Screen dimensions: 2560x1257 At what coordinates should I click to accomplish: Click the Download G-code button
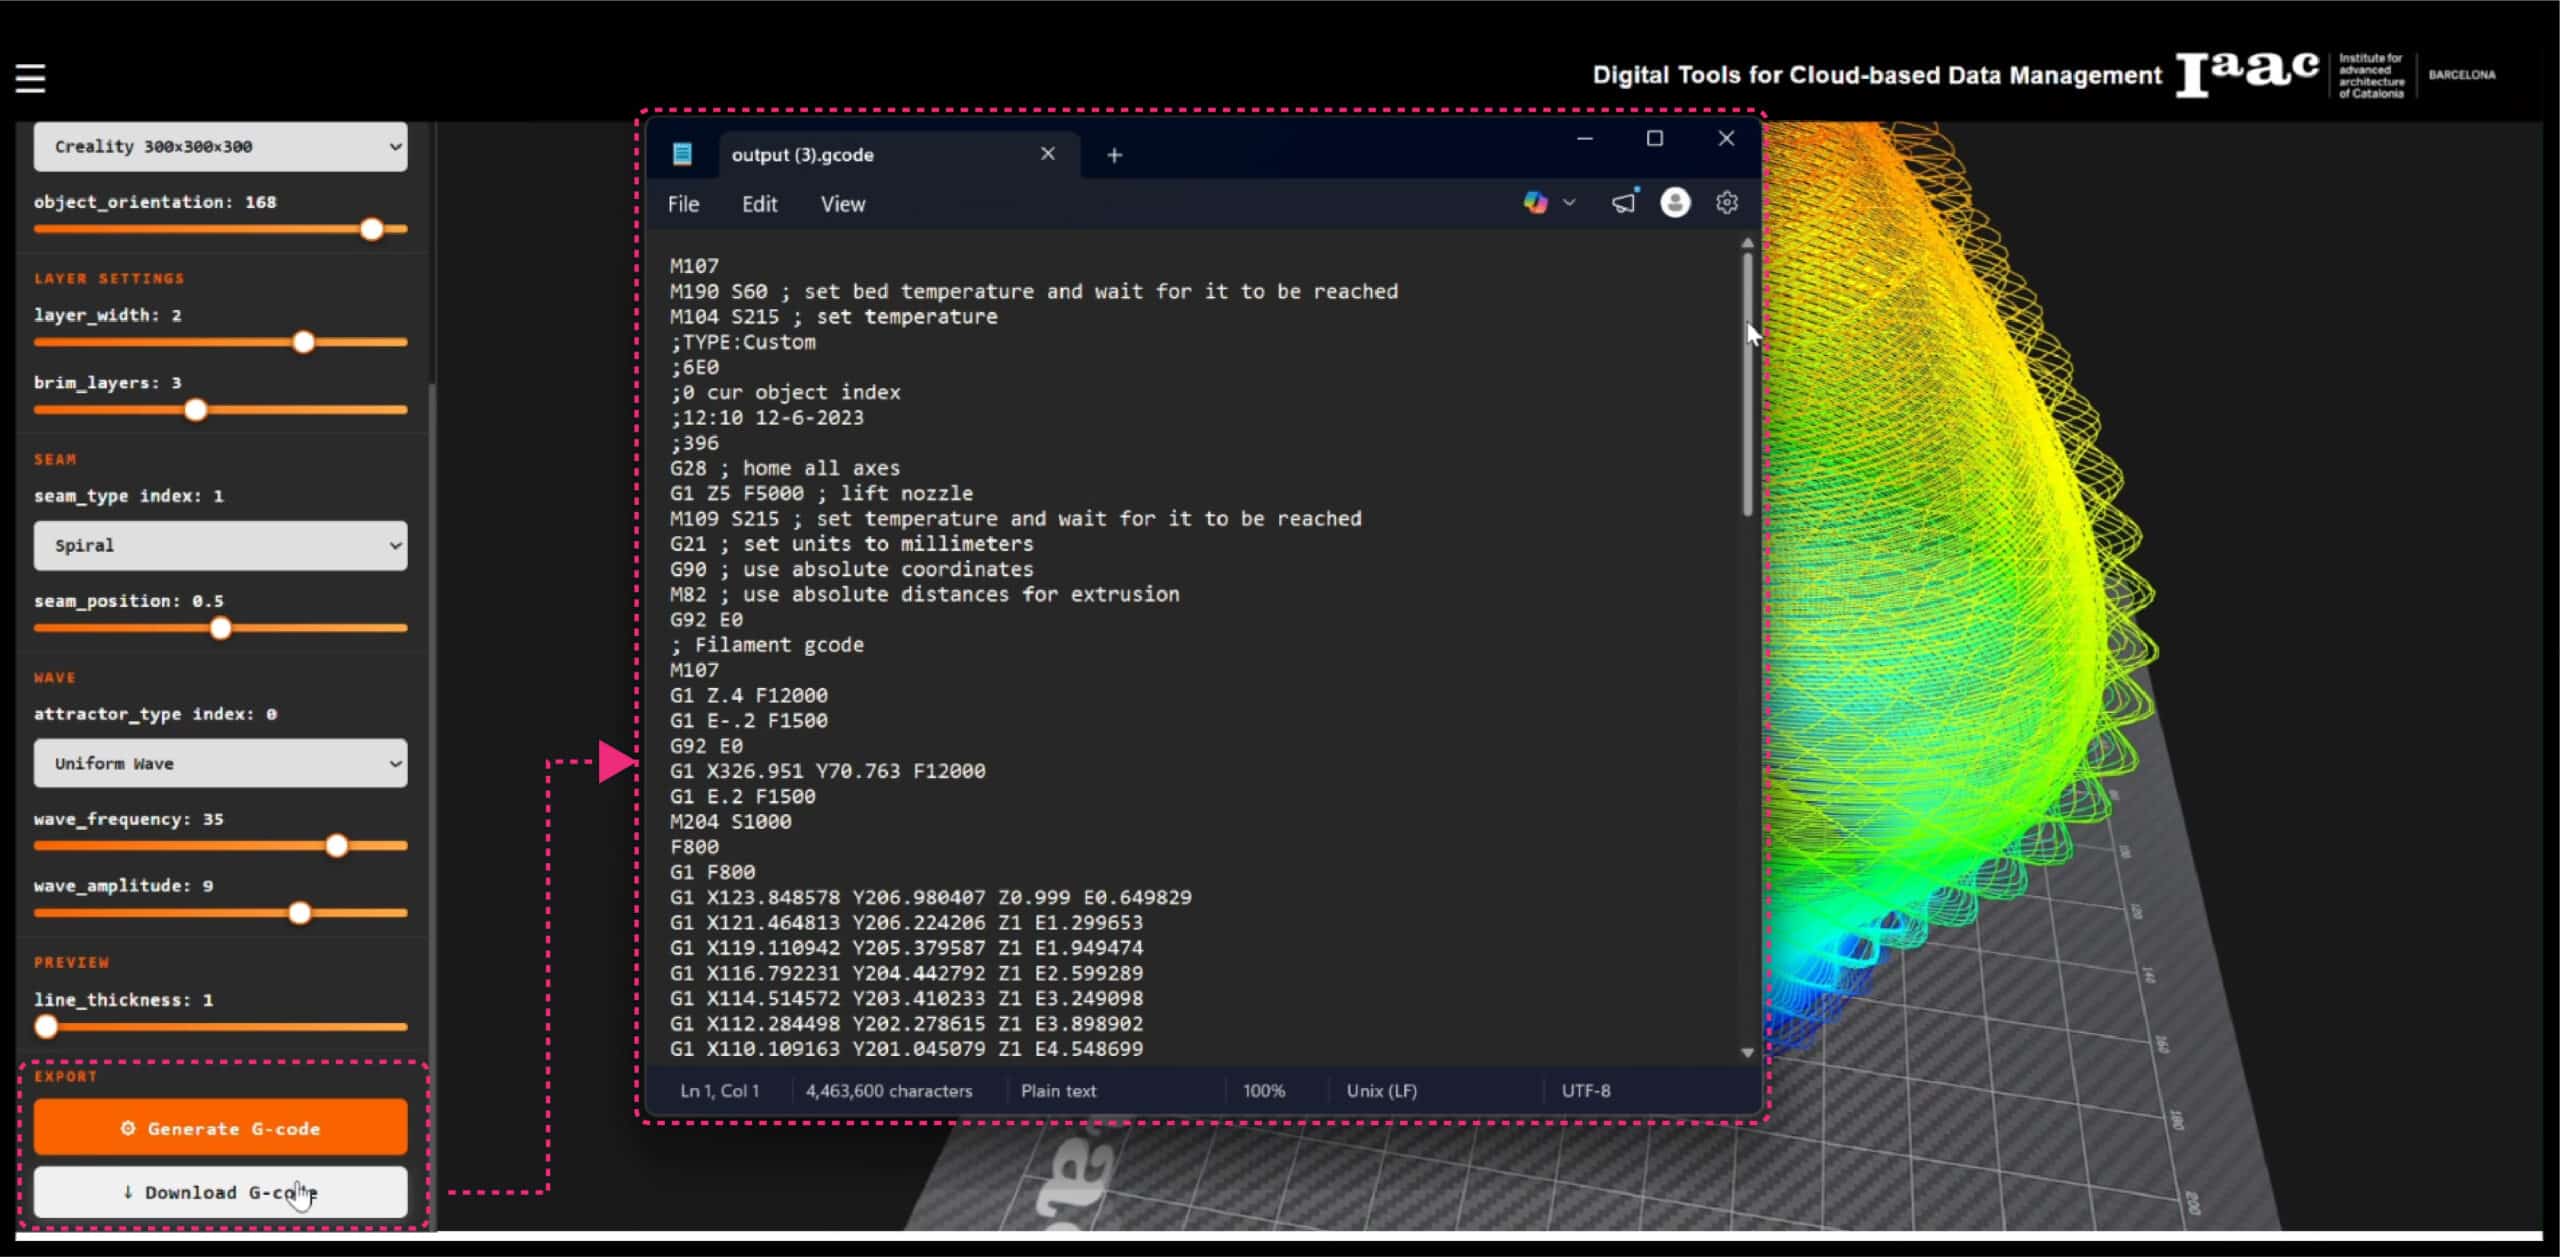point(220,1192)
